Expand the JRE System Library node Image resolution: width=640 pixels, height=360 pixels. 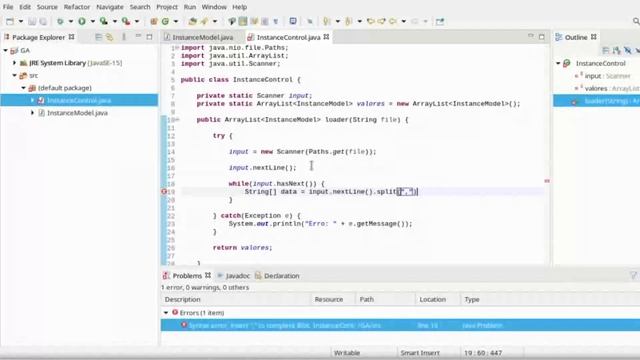(15, 63)
